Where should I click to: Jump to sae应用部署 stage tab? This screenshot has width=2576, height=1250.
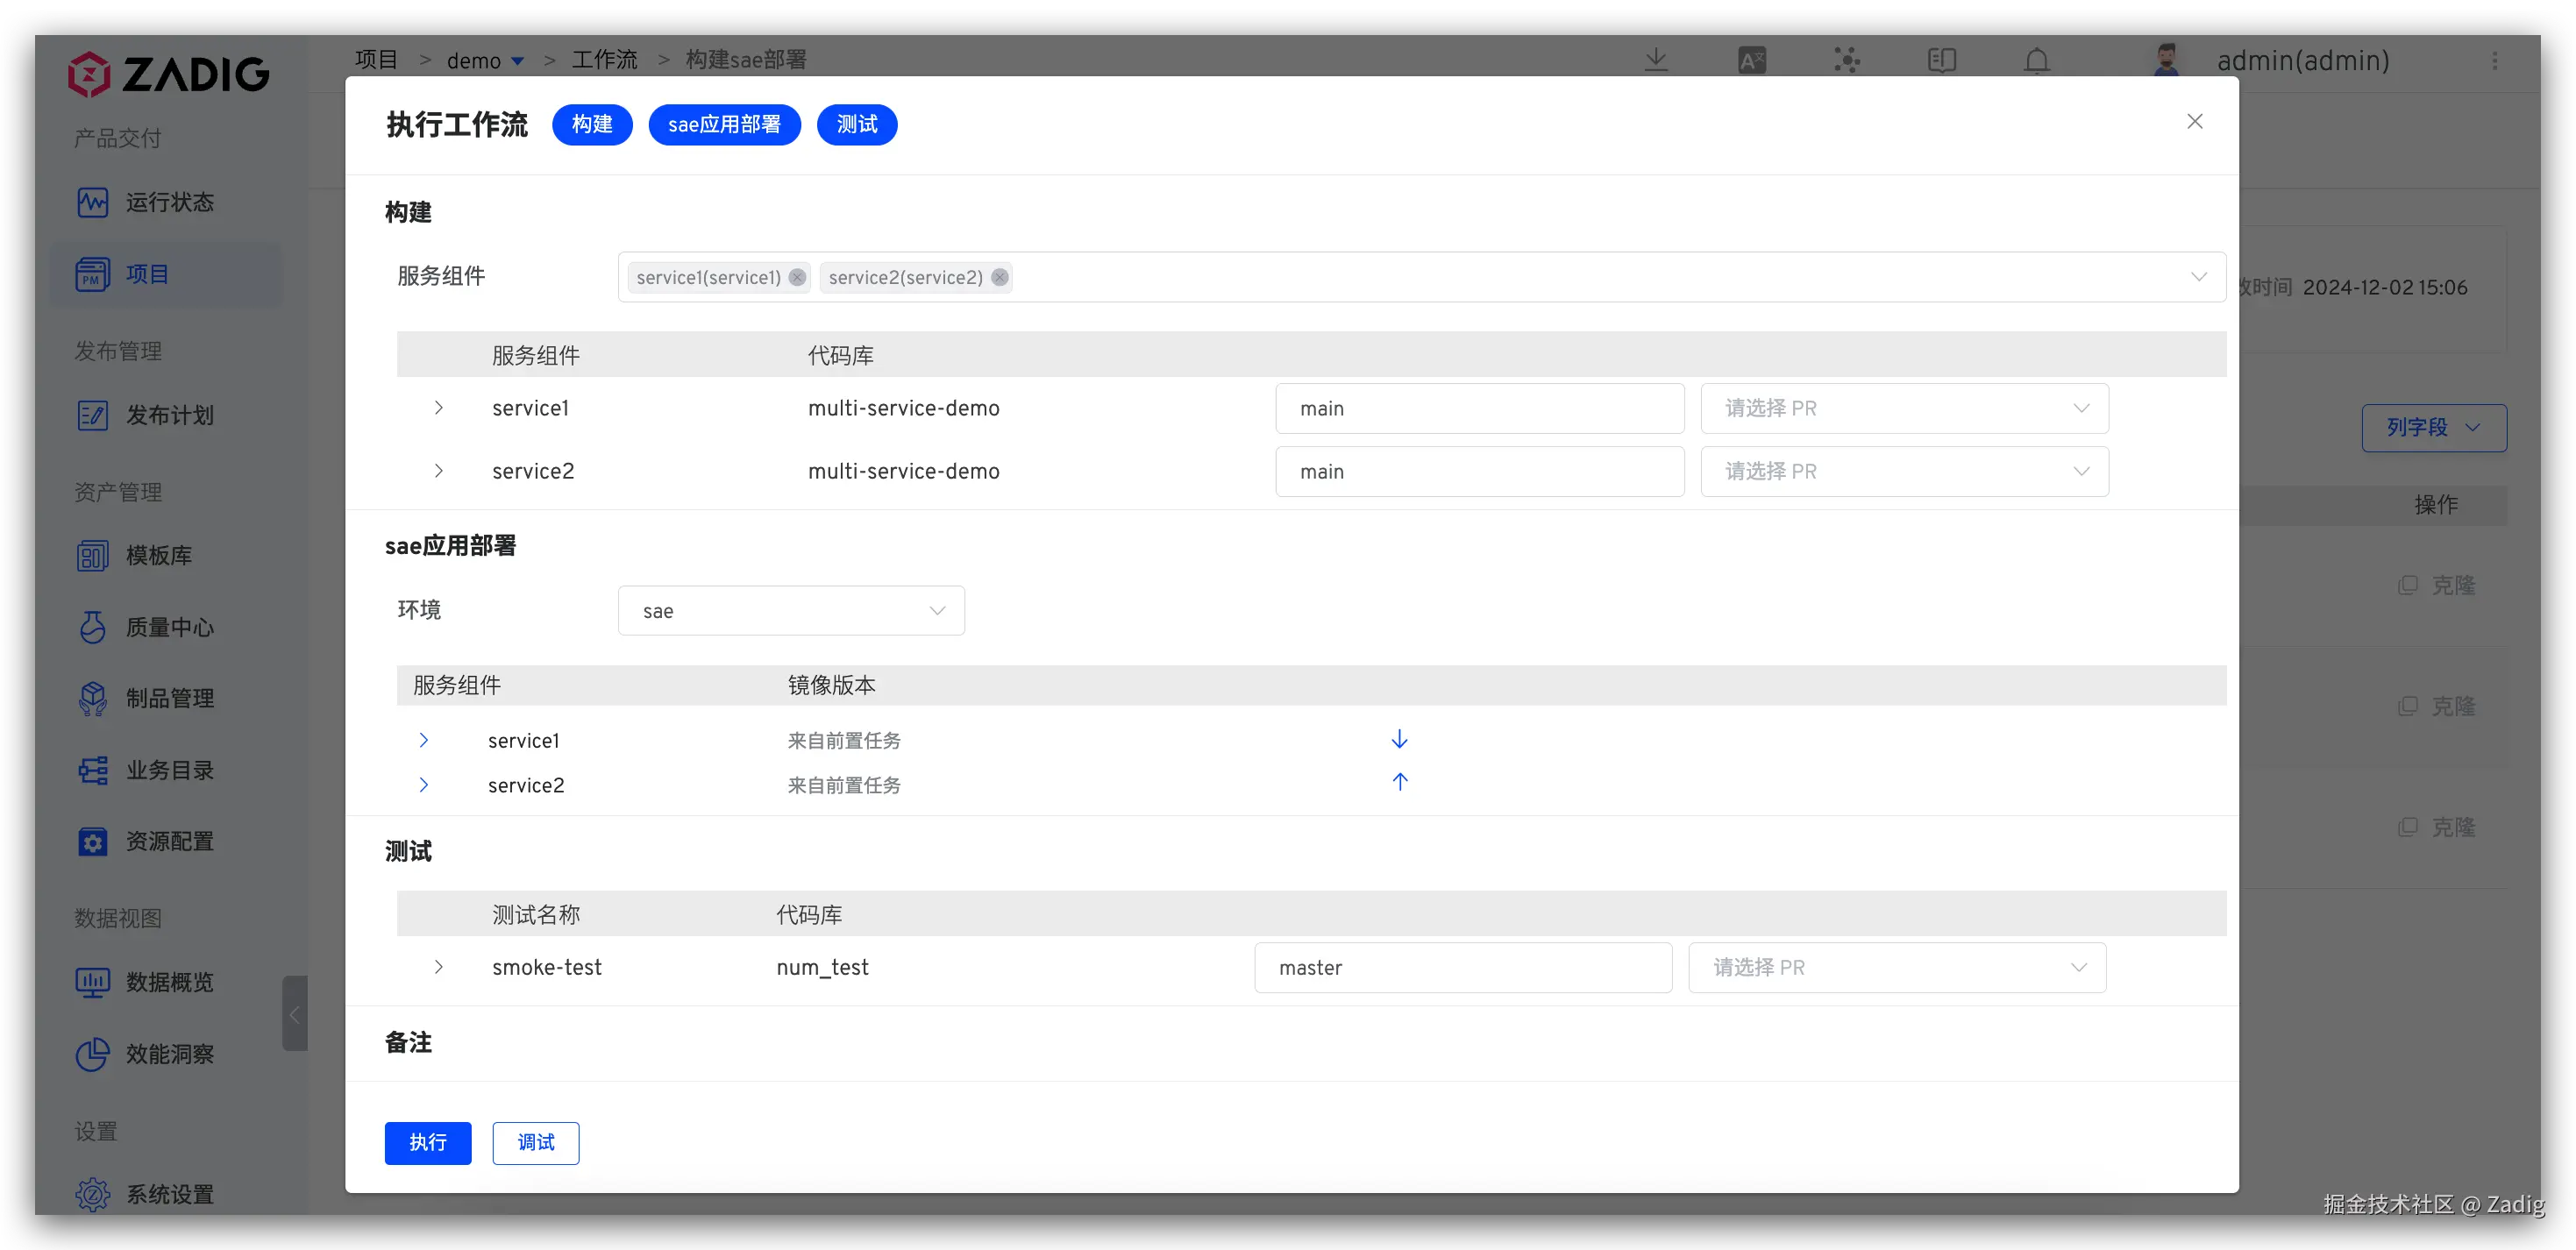click(724, 124)
